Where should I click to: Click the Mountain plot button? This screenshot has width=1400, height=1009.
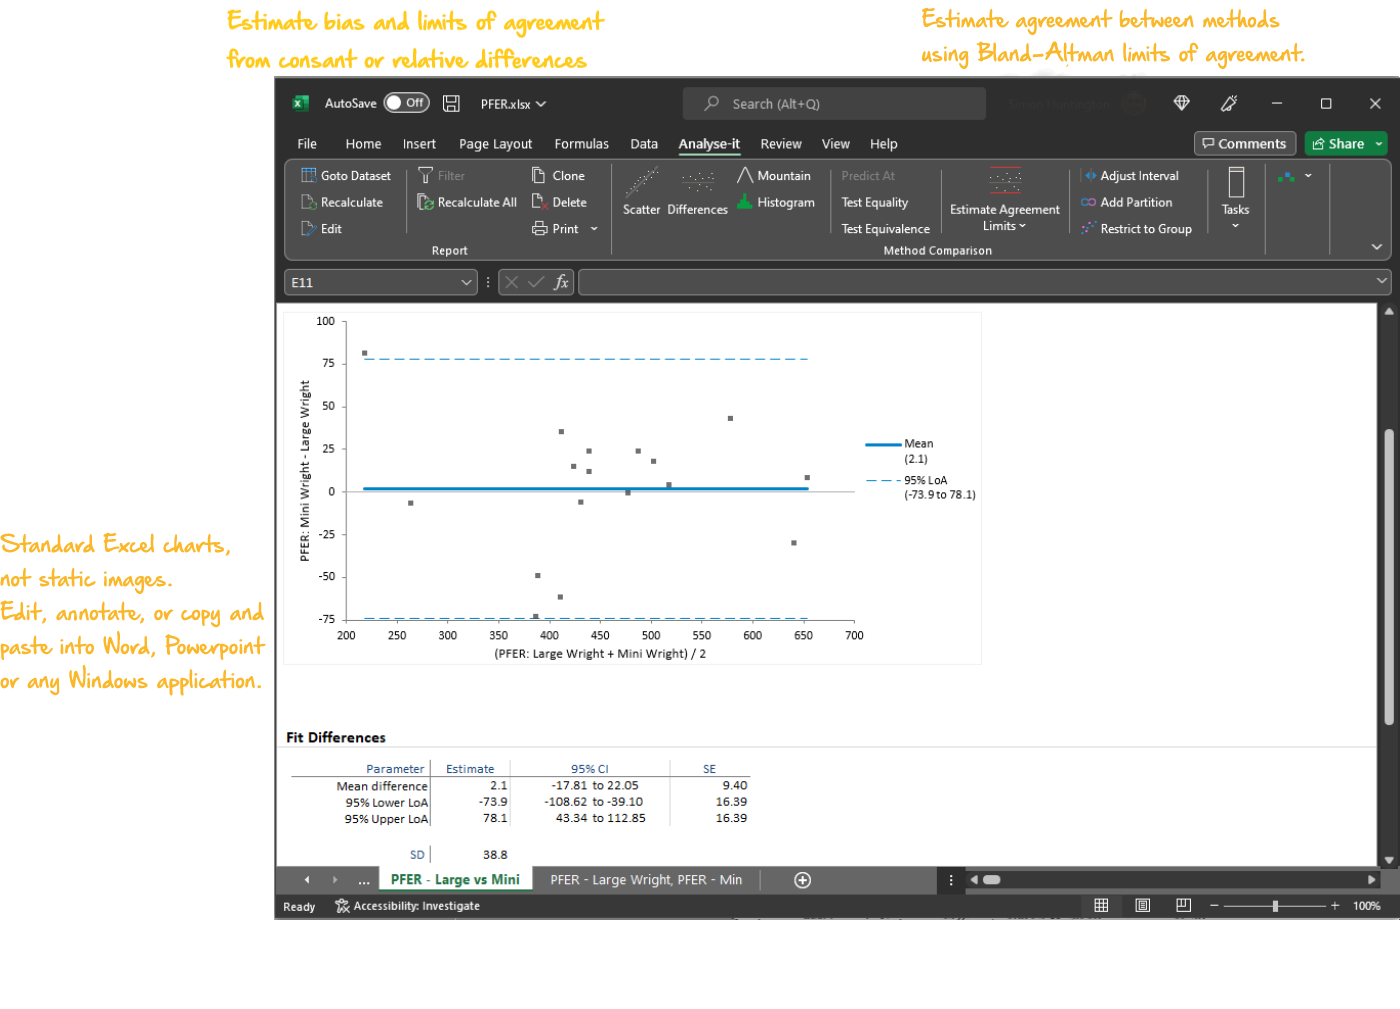click(774, 176)
